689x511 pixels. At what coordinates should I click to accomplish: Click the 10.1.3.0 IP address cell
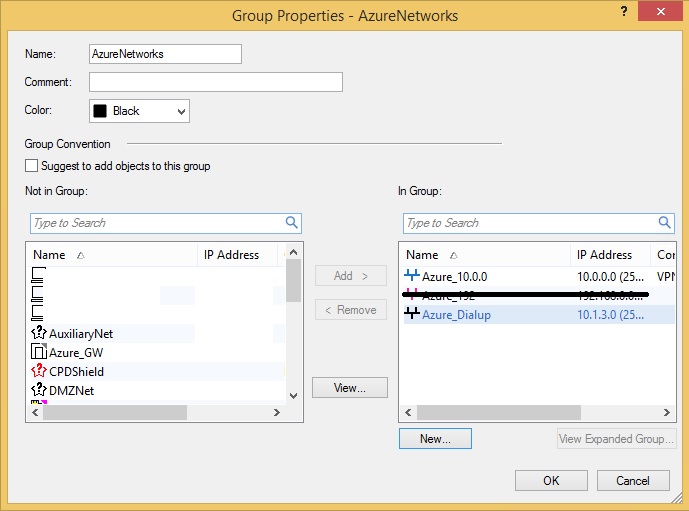pos(610,315)
